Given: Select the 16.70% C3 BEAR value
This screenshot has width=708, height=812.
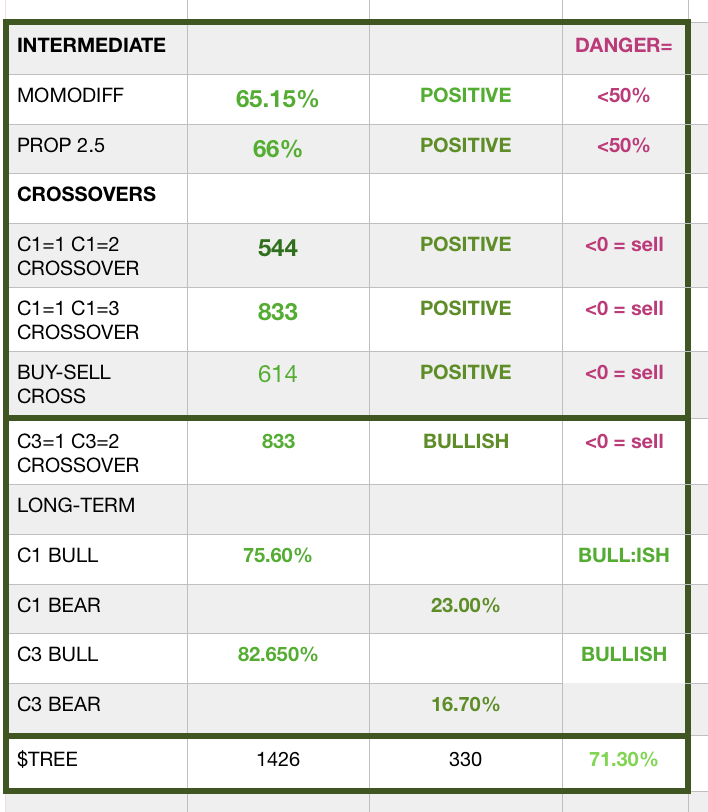Looking at the screenshot, I should click(x=465, y=705).
